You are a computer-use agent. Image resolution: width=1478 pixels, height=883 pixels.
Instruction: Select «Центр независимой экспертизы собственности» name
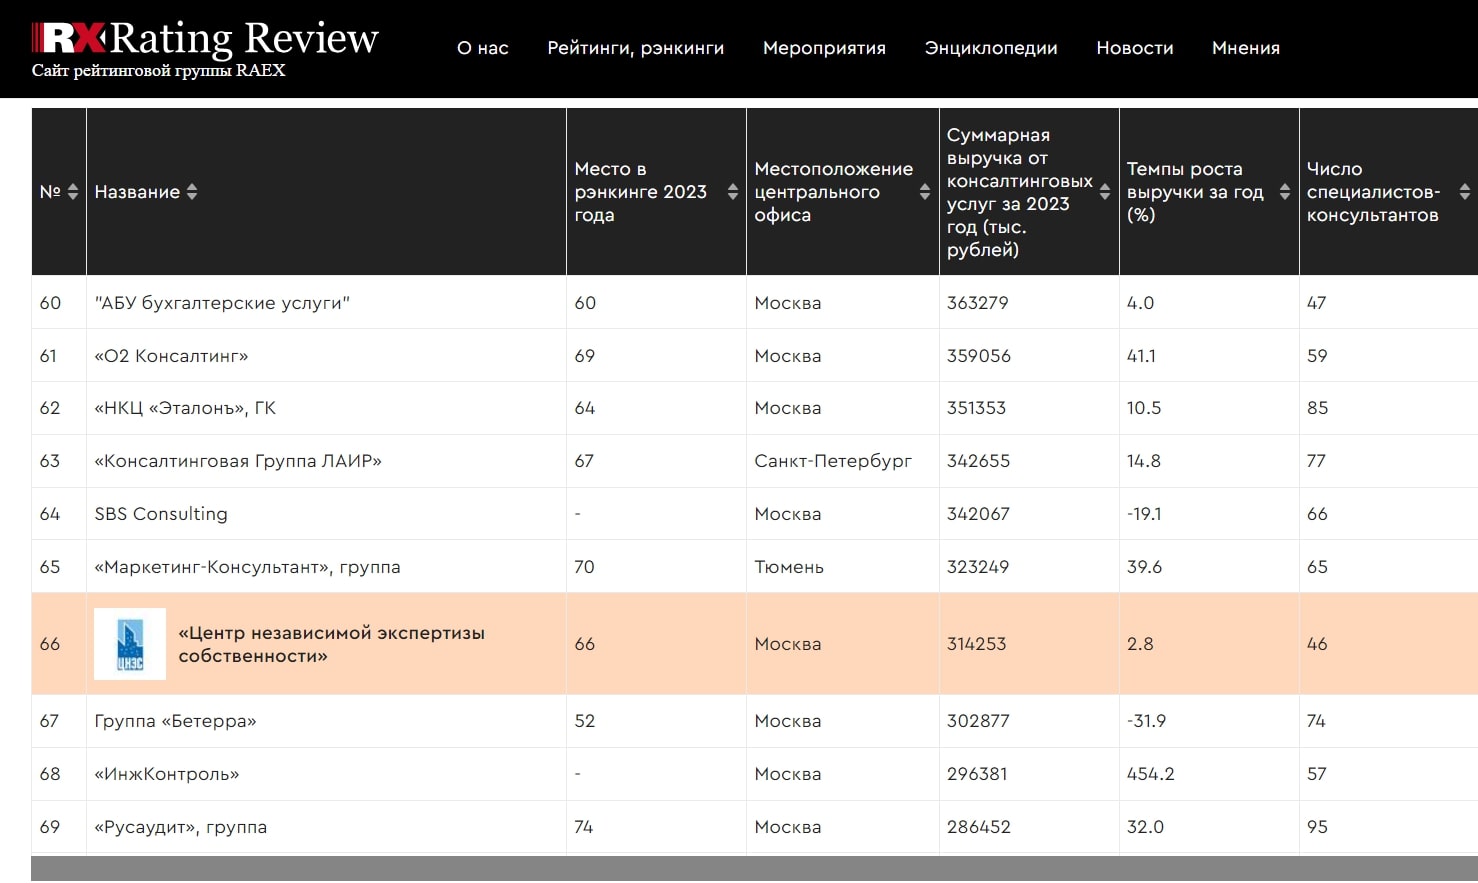point(332,644)
